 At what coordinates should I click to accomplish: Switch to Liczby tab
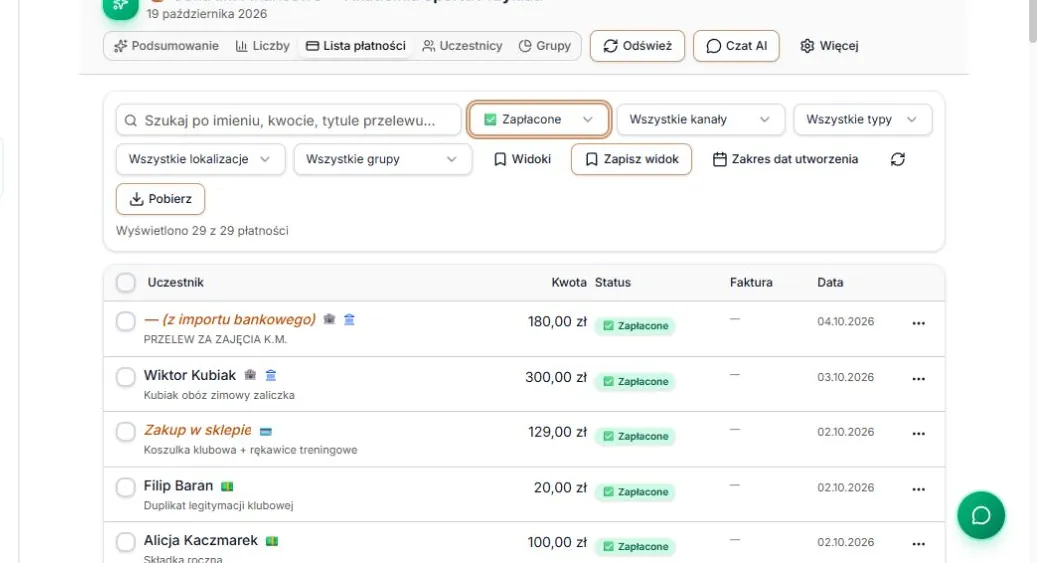263,46
